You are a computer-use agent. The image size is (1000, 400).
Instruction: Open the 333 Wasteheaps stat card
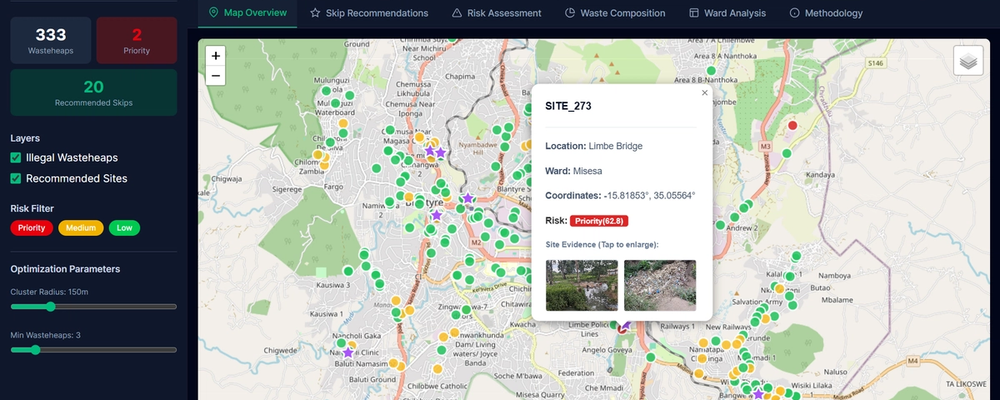(50, 40)
